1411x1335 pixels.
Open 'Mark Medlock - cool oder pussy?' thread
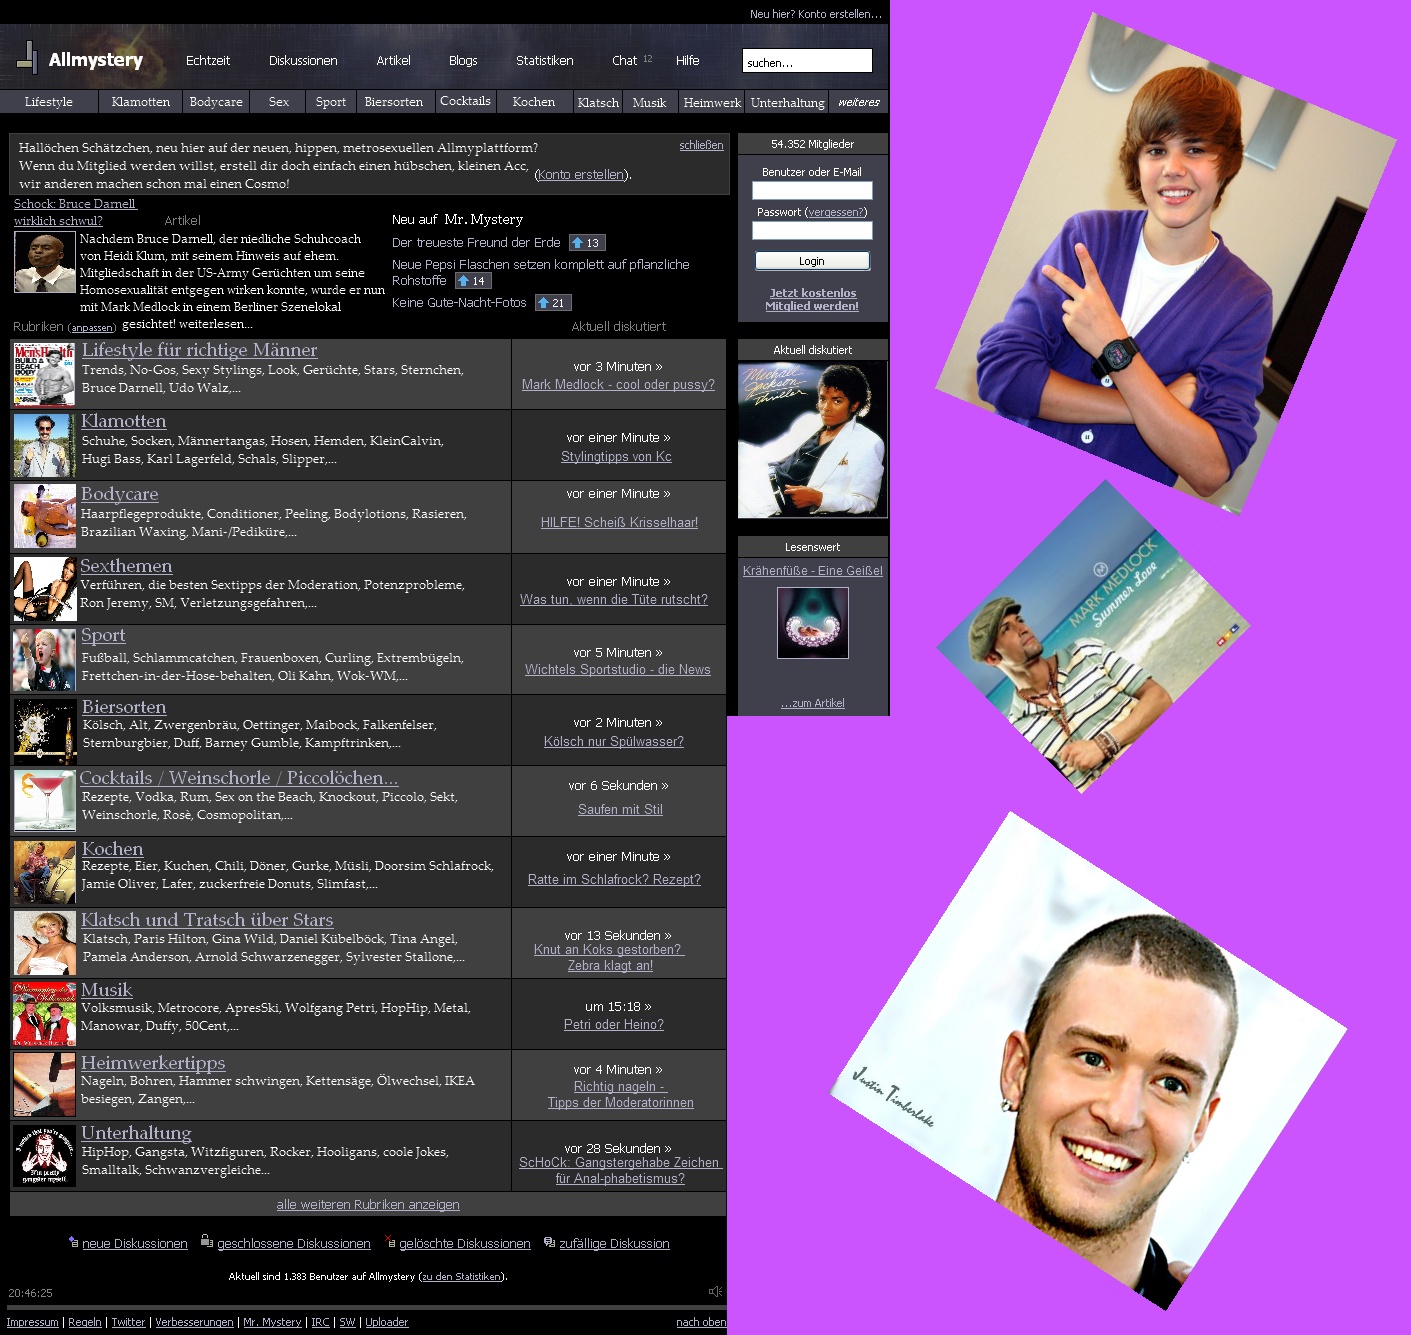pos(618,385)
